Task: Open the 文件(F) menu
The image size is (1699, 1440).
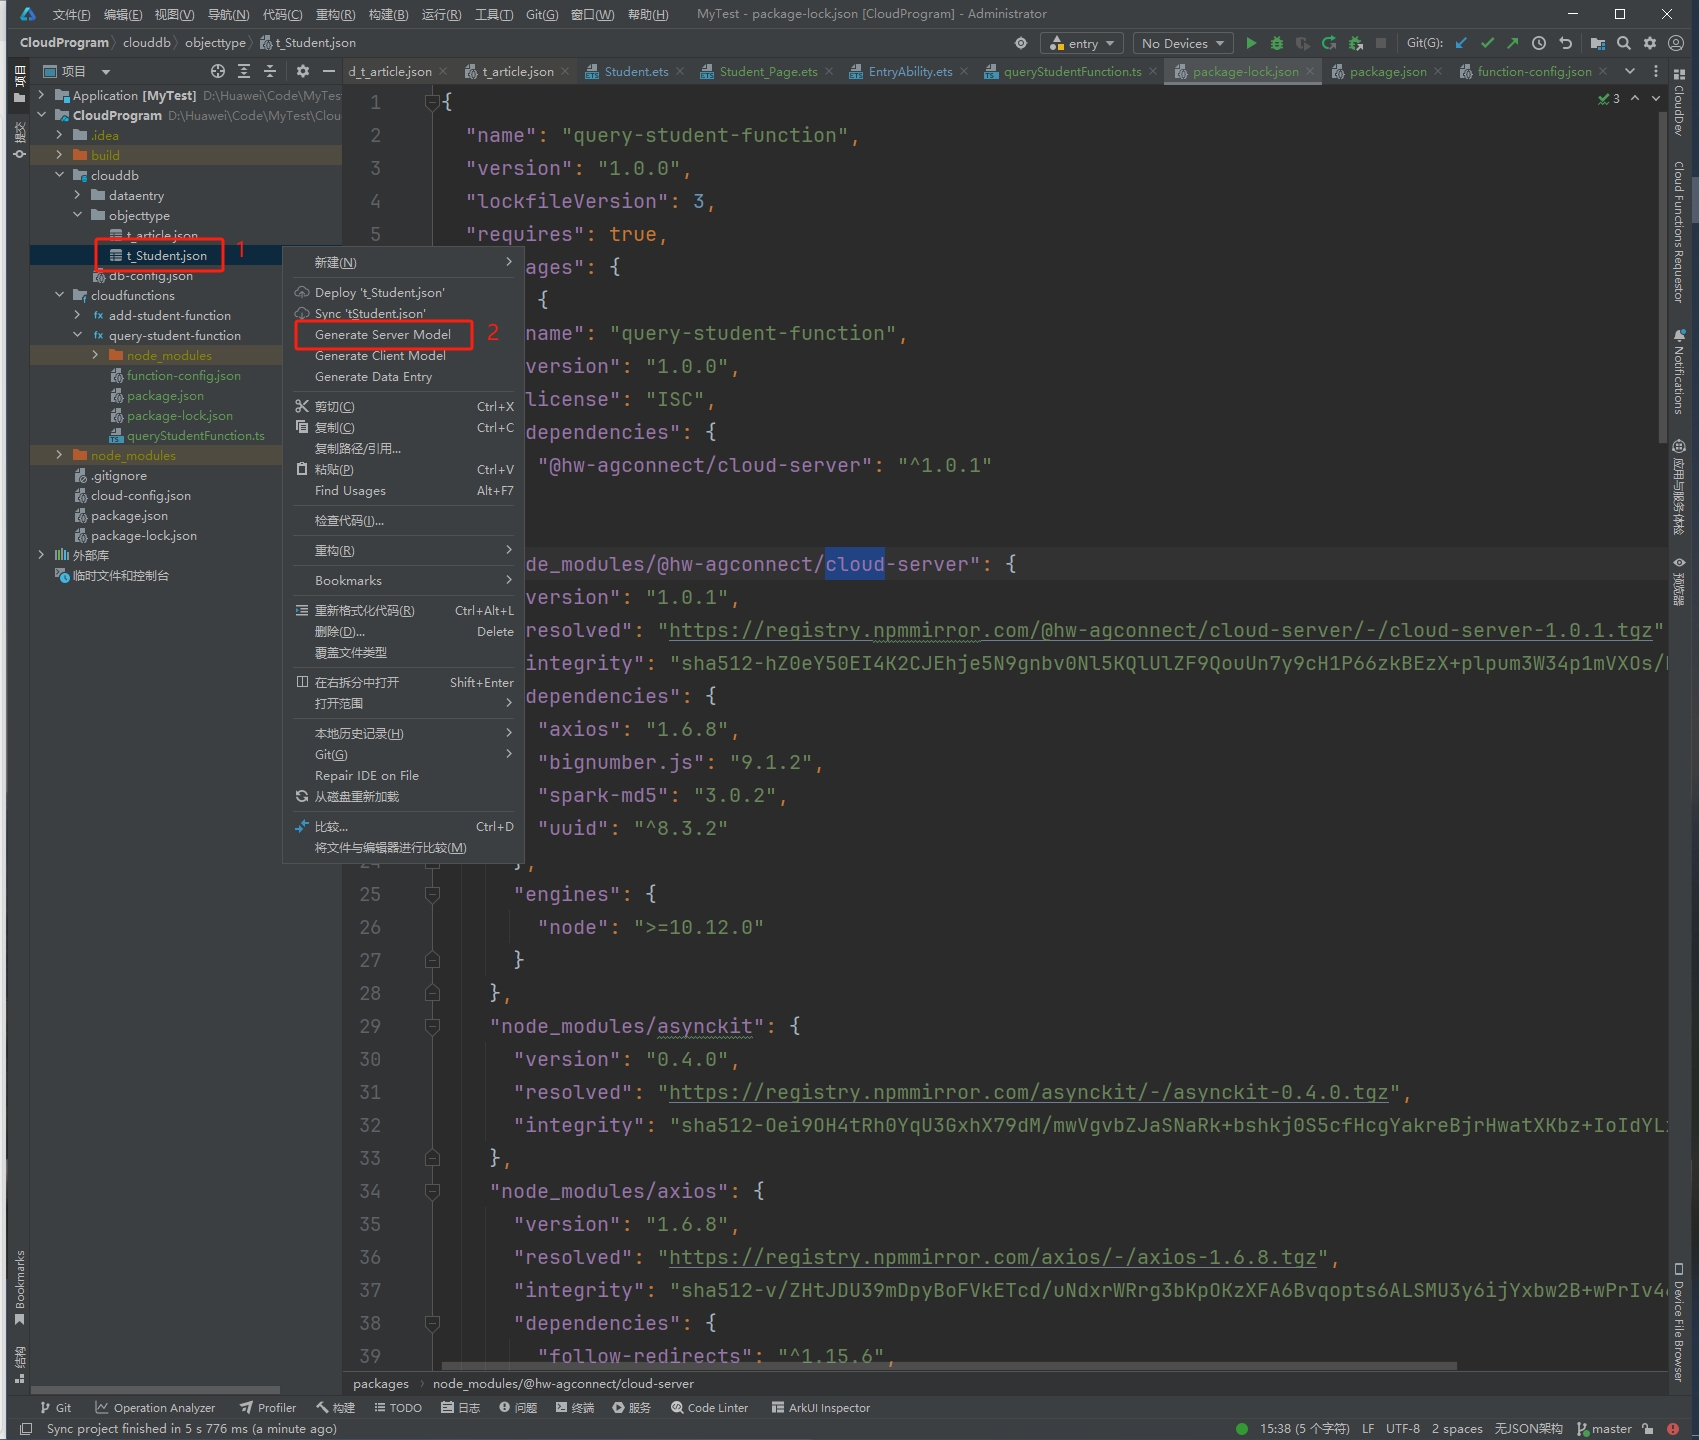Action: (71, 14)
